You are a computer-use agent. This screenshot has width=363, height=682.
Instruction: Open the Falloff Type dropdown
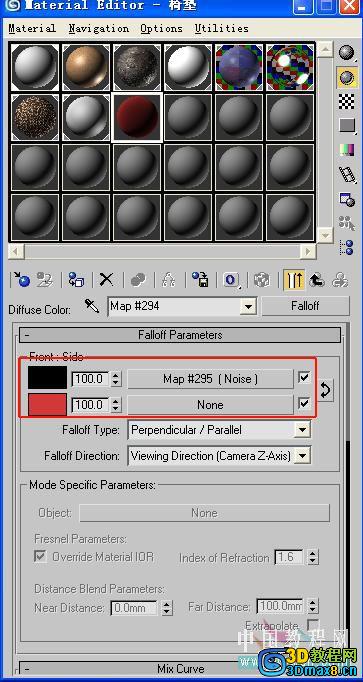(x=302, y=430)
